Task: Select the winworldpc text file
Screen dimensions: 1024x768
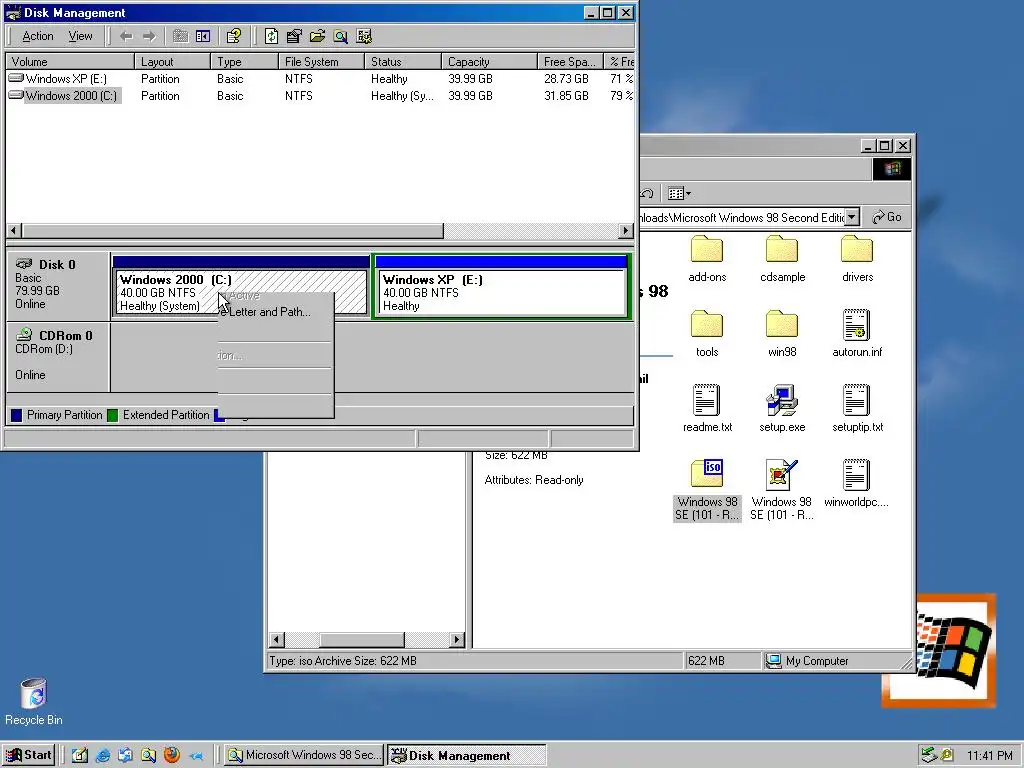Action: (856, 485)
